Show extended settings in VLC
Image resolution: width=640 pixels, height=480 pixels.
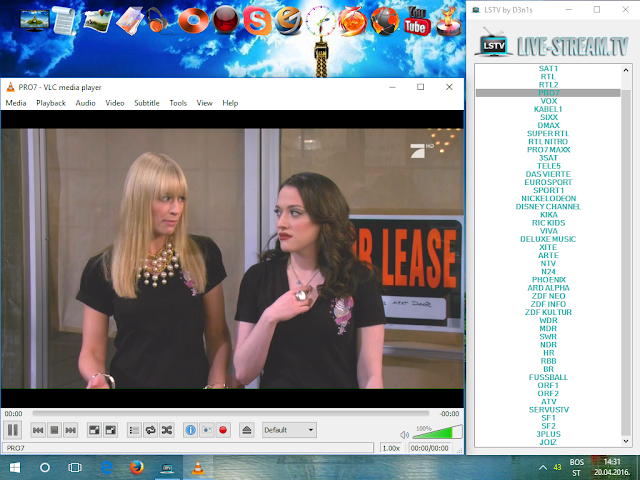[111, 430]
